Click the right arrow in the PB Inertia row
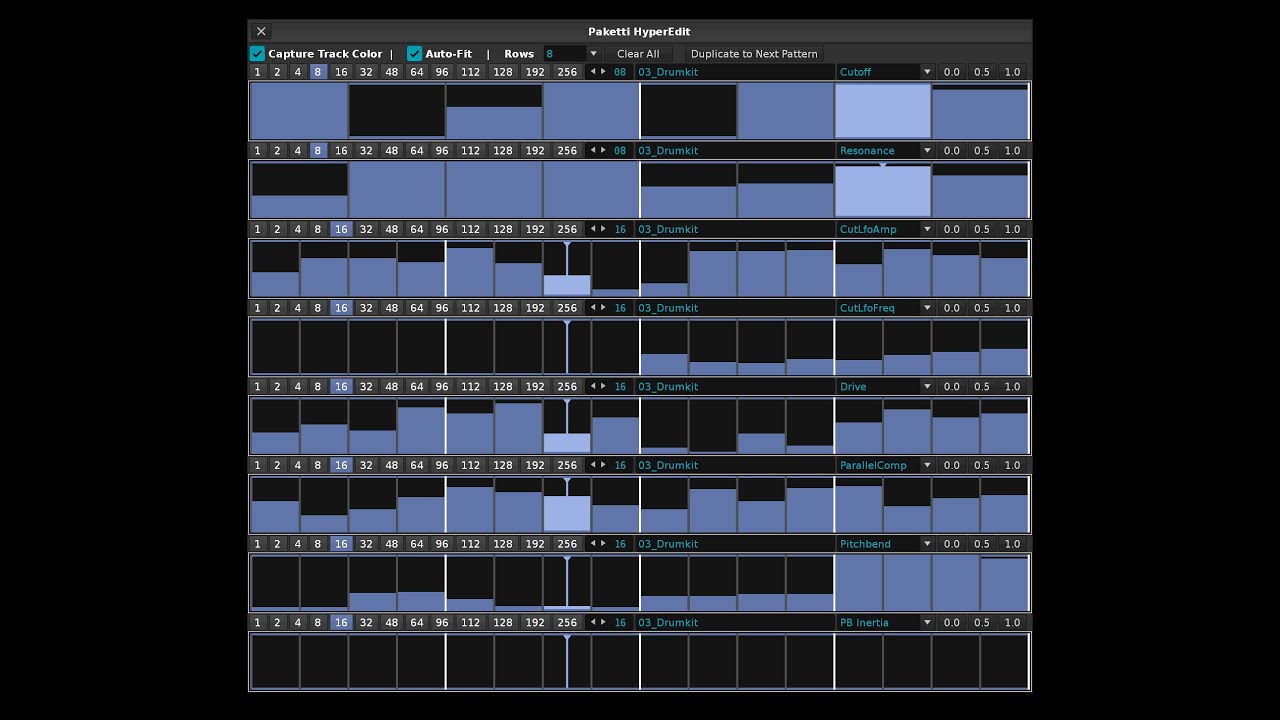The image size is (1280, 720). [x=603, y=623]
